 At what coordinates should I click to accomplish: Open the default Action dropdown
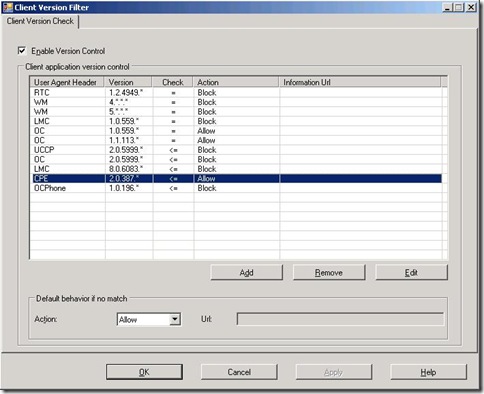[x=175, y=319]
